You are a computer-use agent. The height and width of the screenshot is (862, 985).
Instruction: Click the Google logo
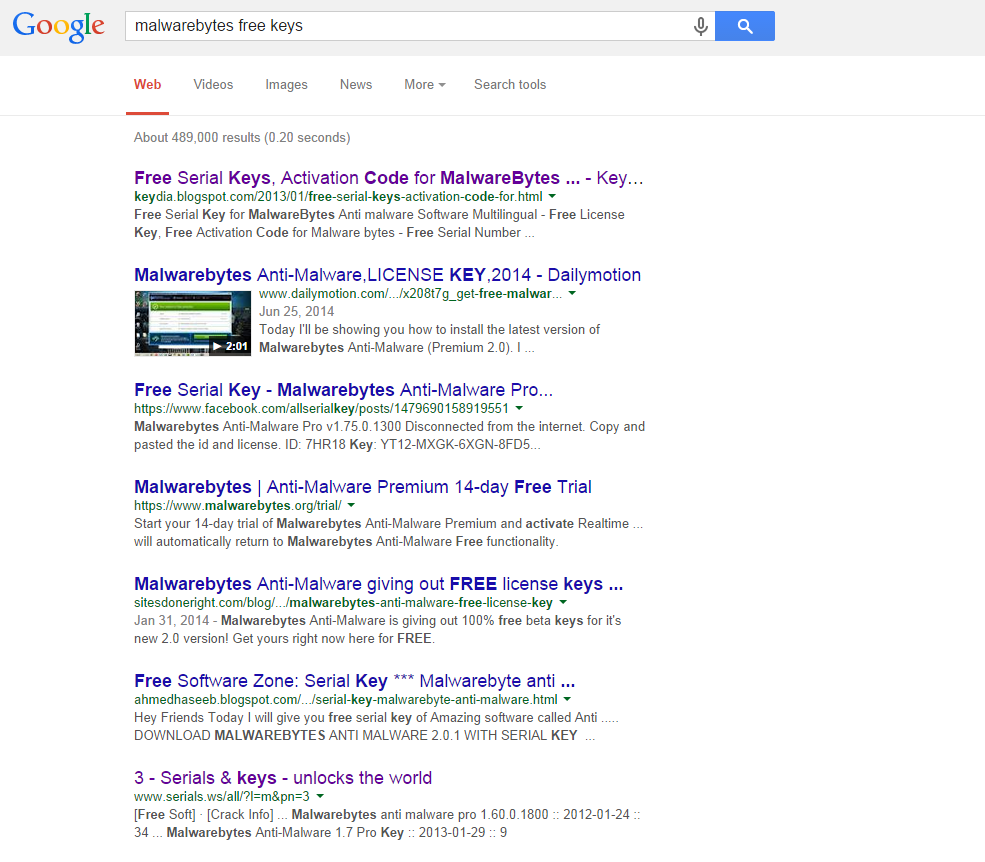[x=58, y=26]
